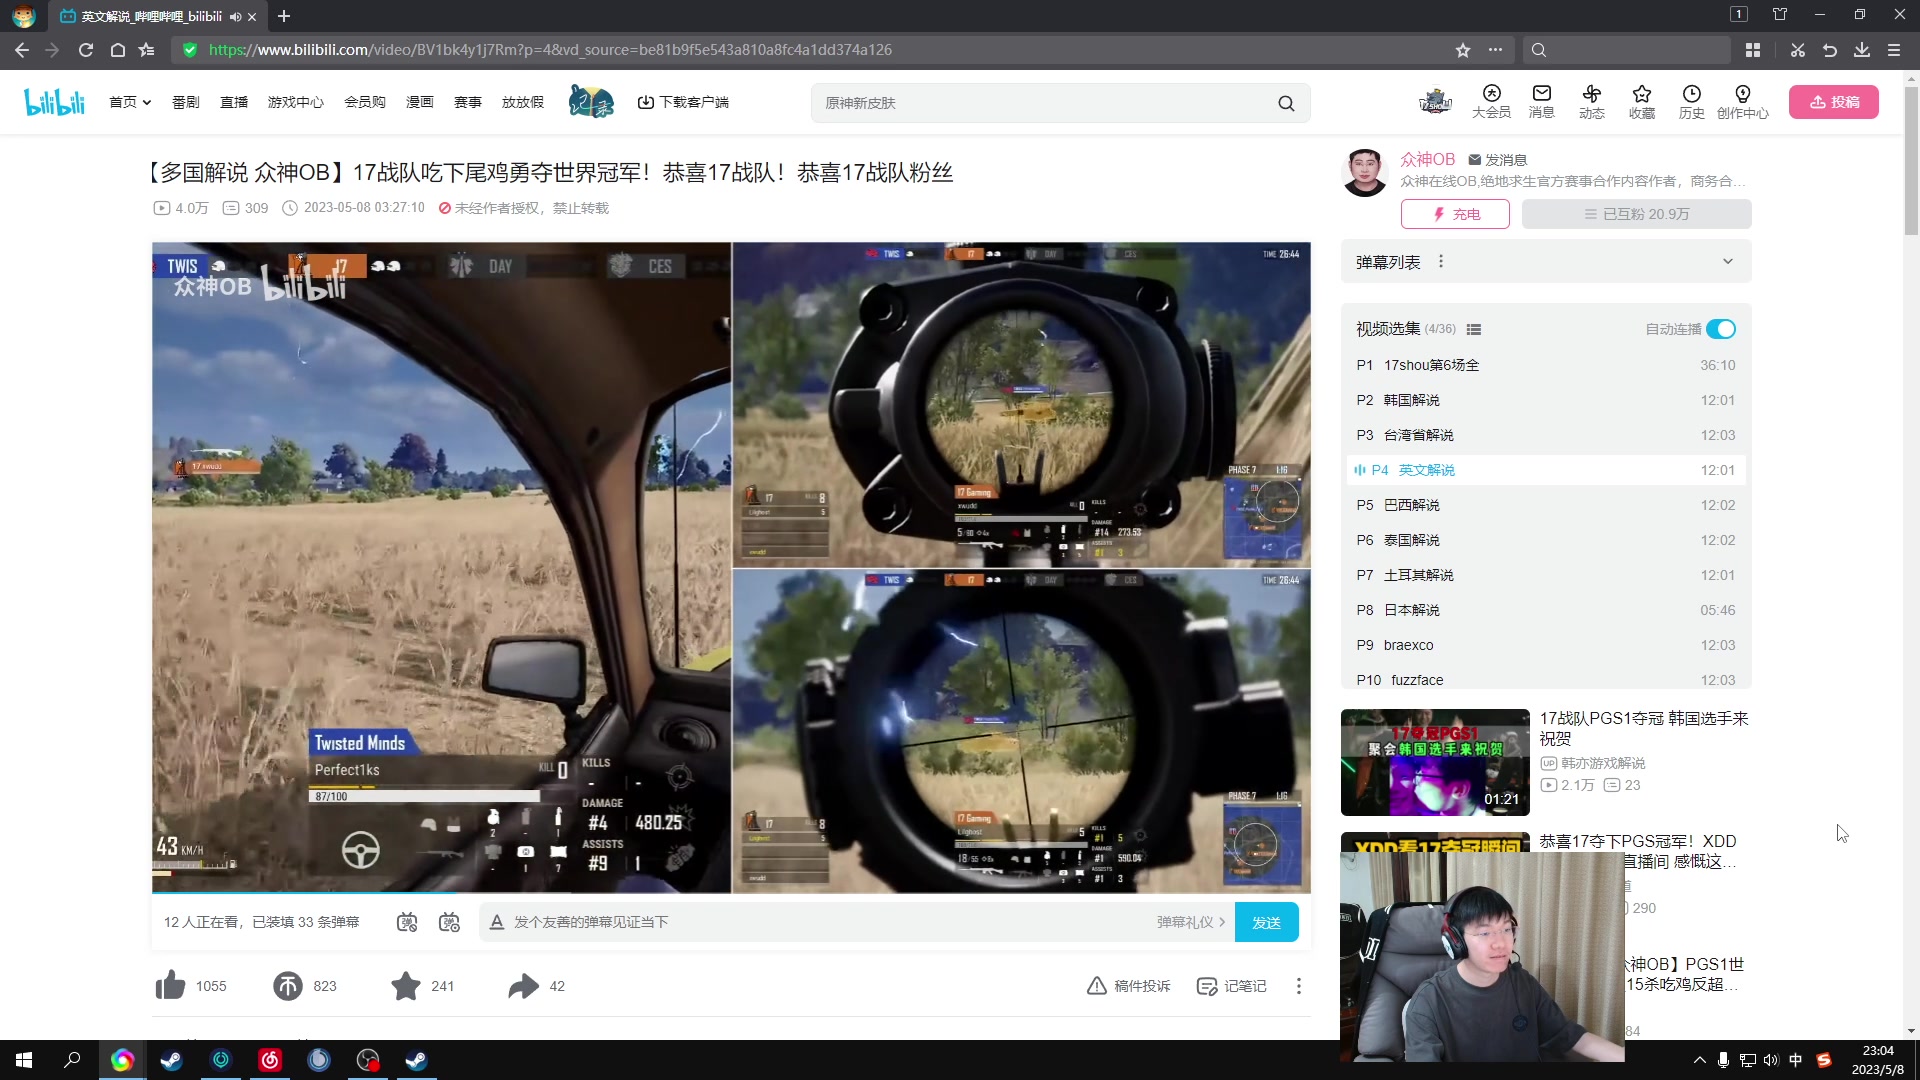
Task: Toggle the system volume icon in tray
Action: pyautogui.click(x=1771, y=1060)
